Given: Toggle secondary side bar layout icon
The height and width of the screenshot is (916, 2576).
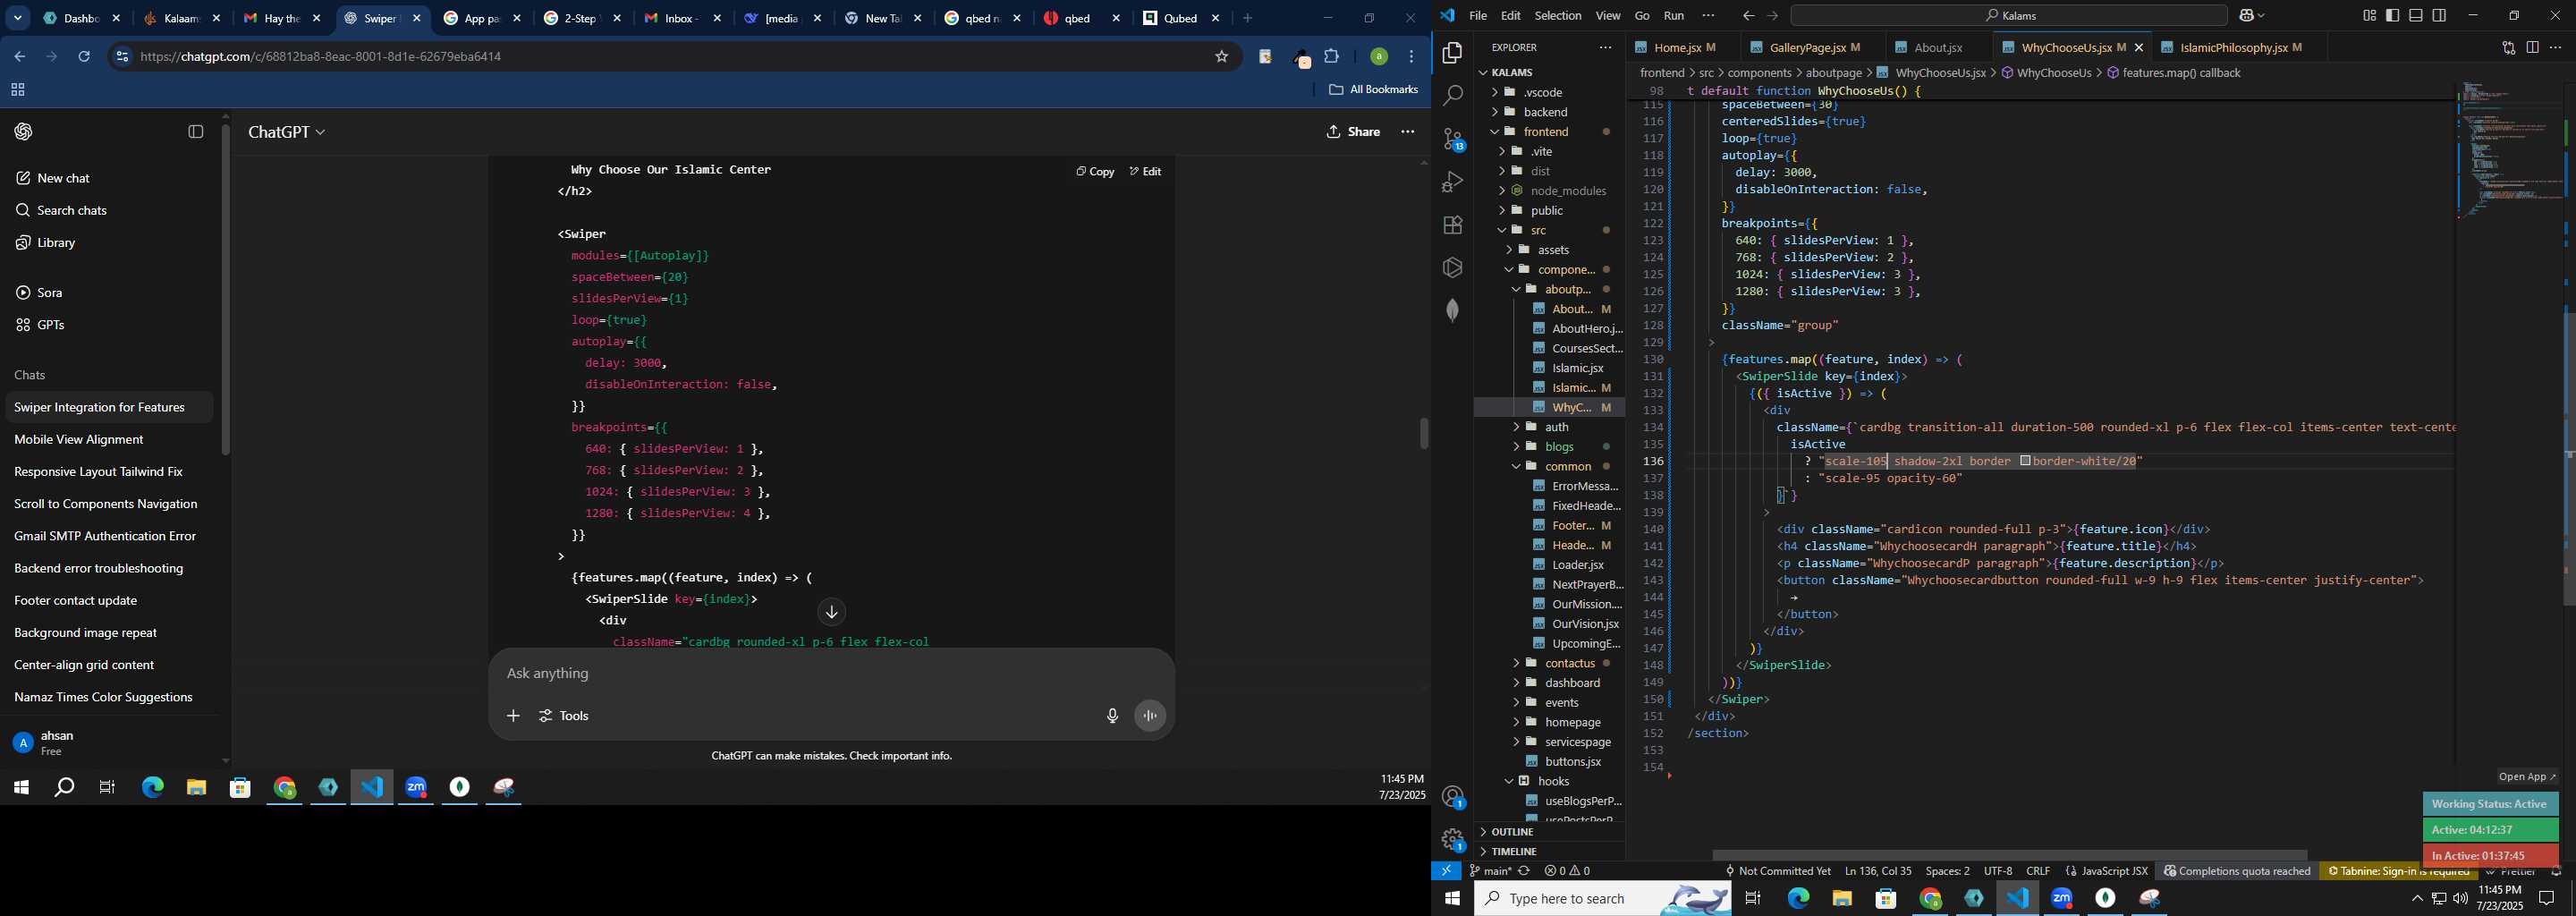Looking at the screenshot, I should click(2440, 16).
